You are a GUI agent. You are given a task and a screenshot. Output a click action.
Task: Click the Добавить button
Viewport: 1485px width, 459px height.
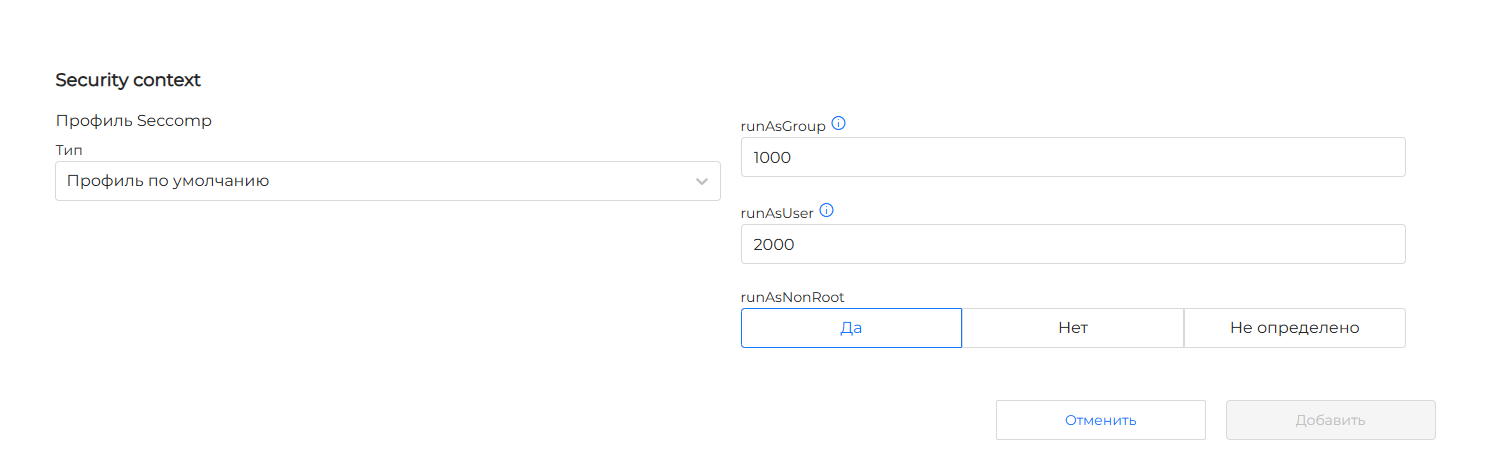click(1330, 420)
